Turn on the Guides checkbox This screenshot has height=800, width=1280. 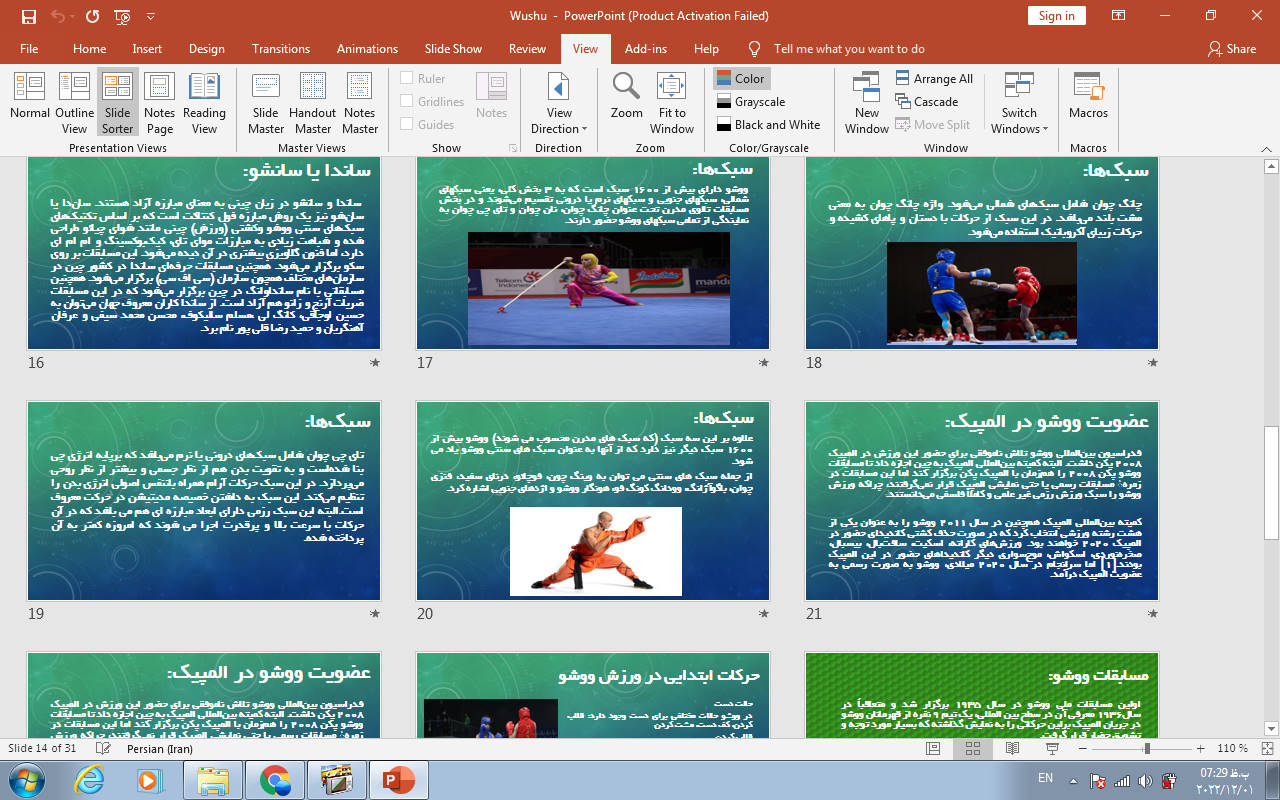tap(407, 124)
